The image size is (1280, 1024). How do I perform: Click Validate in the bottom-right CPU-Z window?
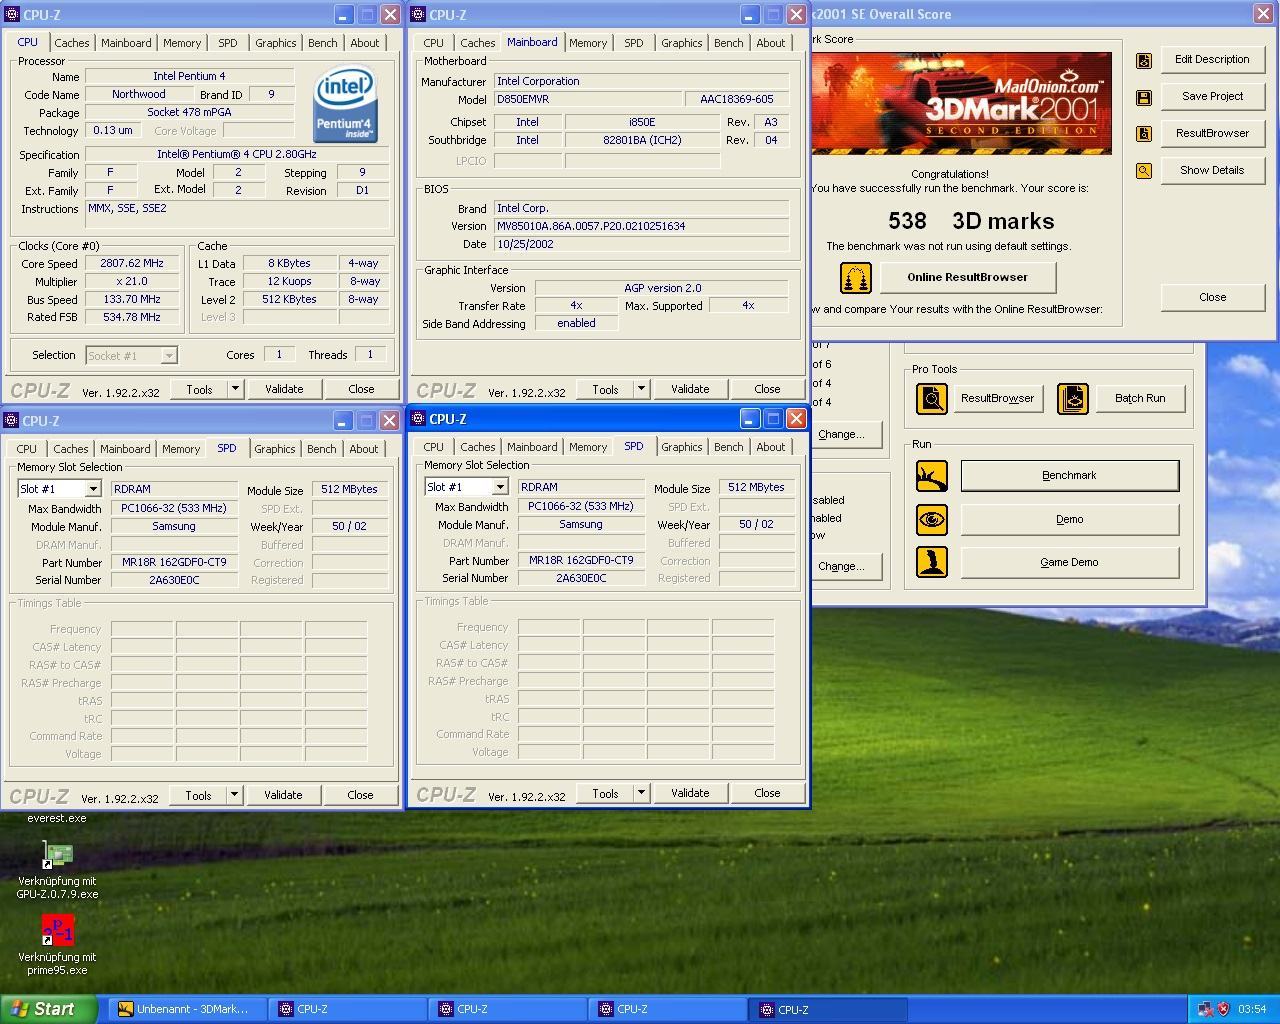point(689,793)
